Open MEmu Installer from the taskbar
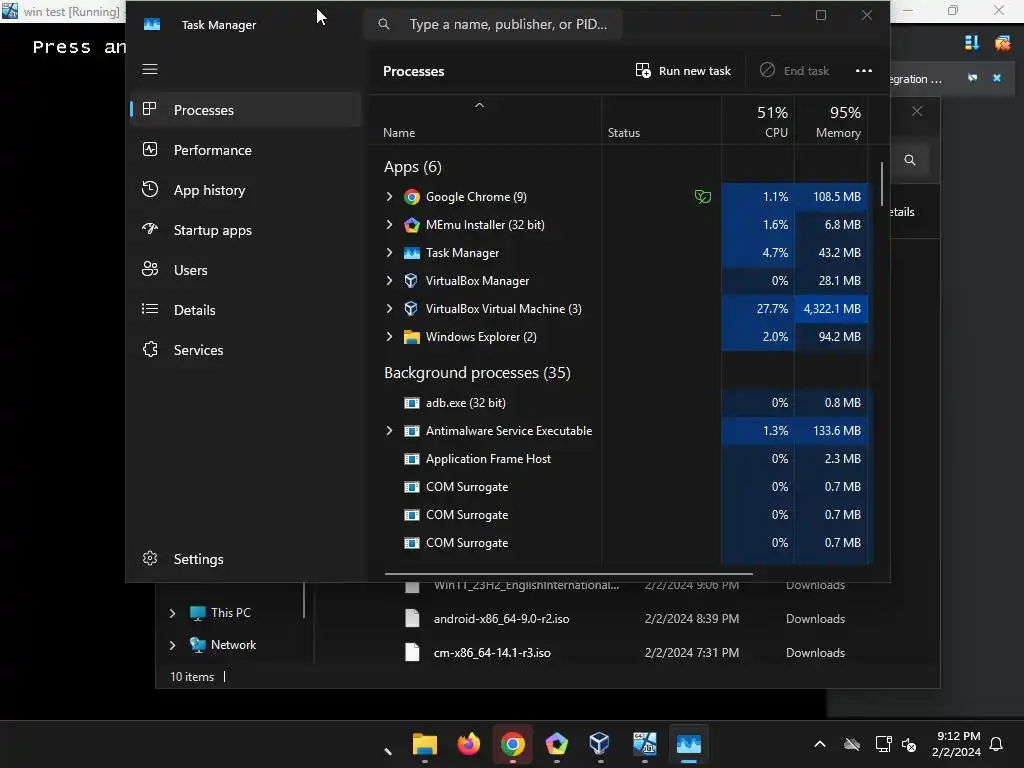This screenshot has height=768, width=1024. pos(556,744)
